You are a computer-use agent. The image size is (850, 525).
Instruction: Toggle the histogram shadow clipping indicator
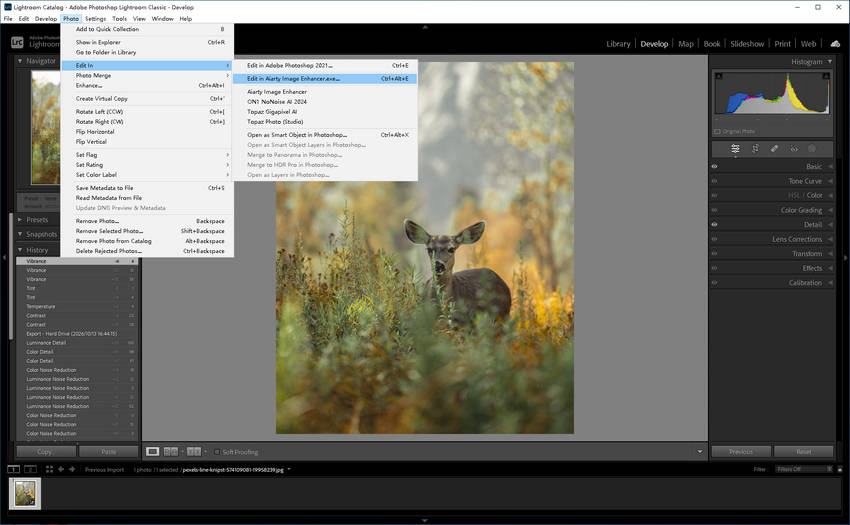tap(718, 76)
